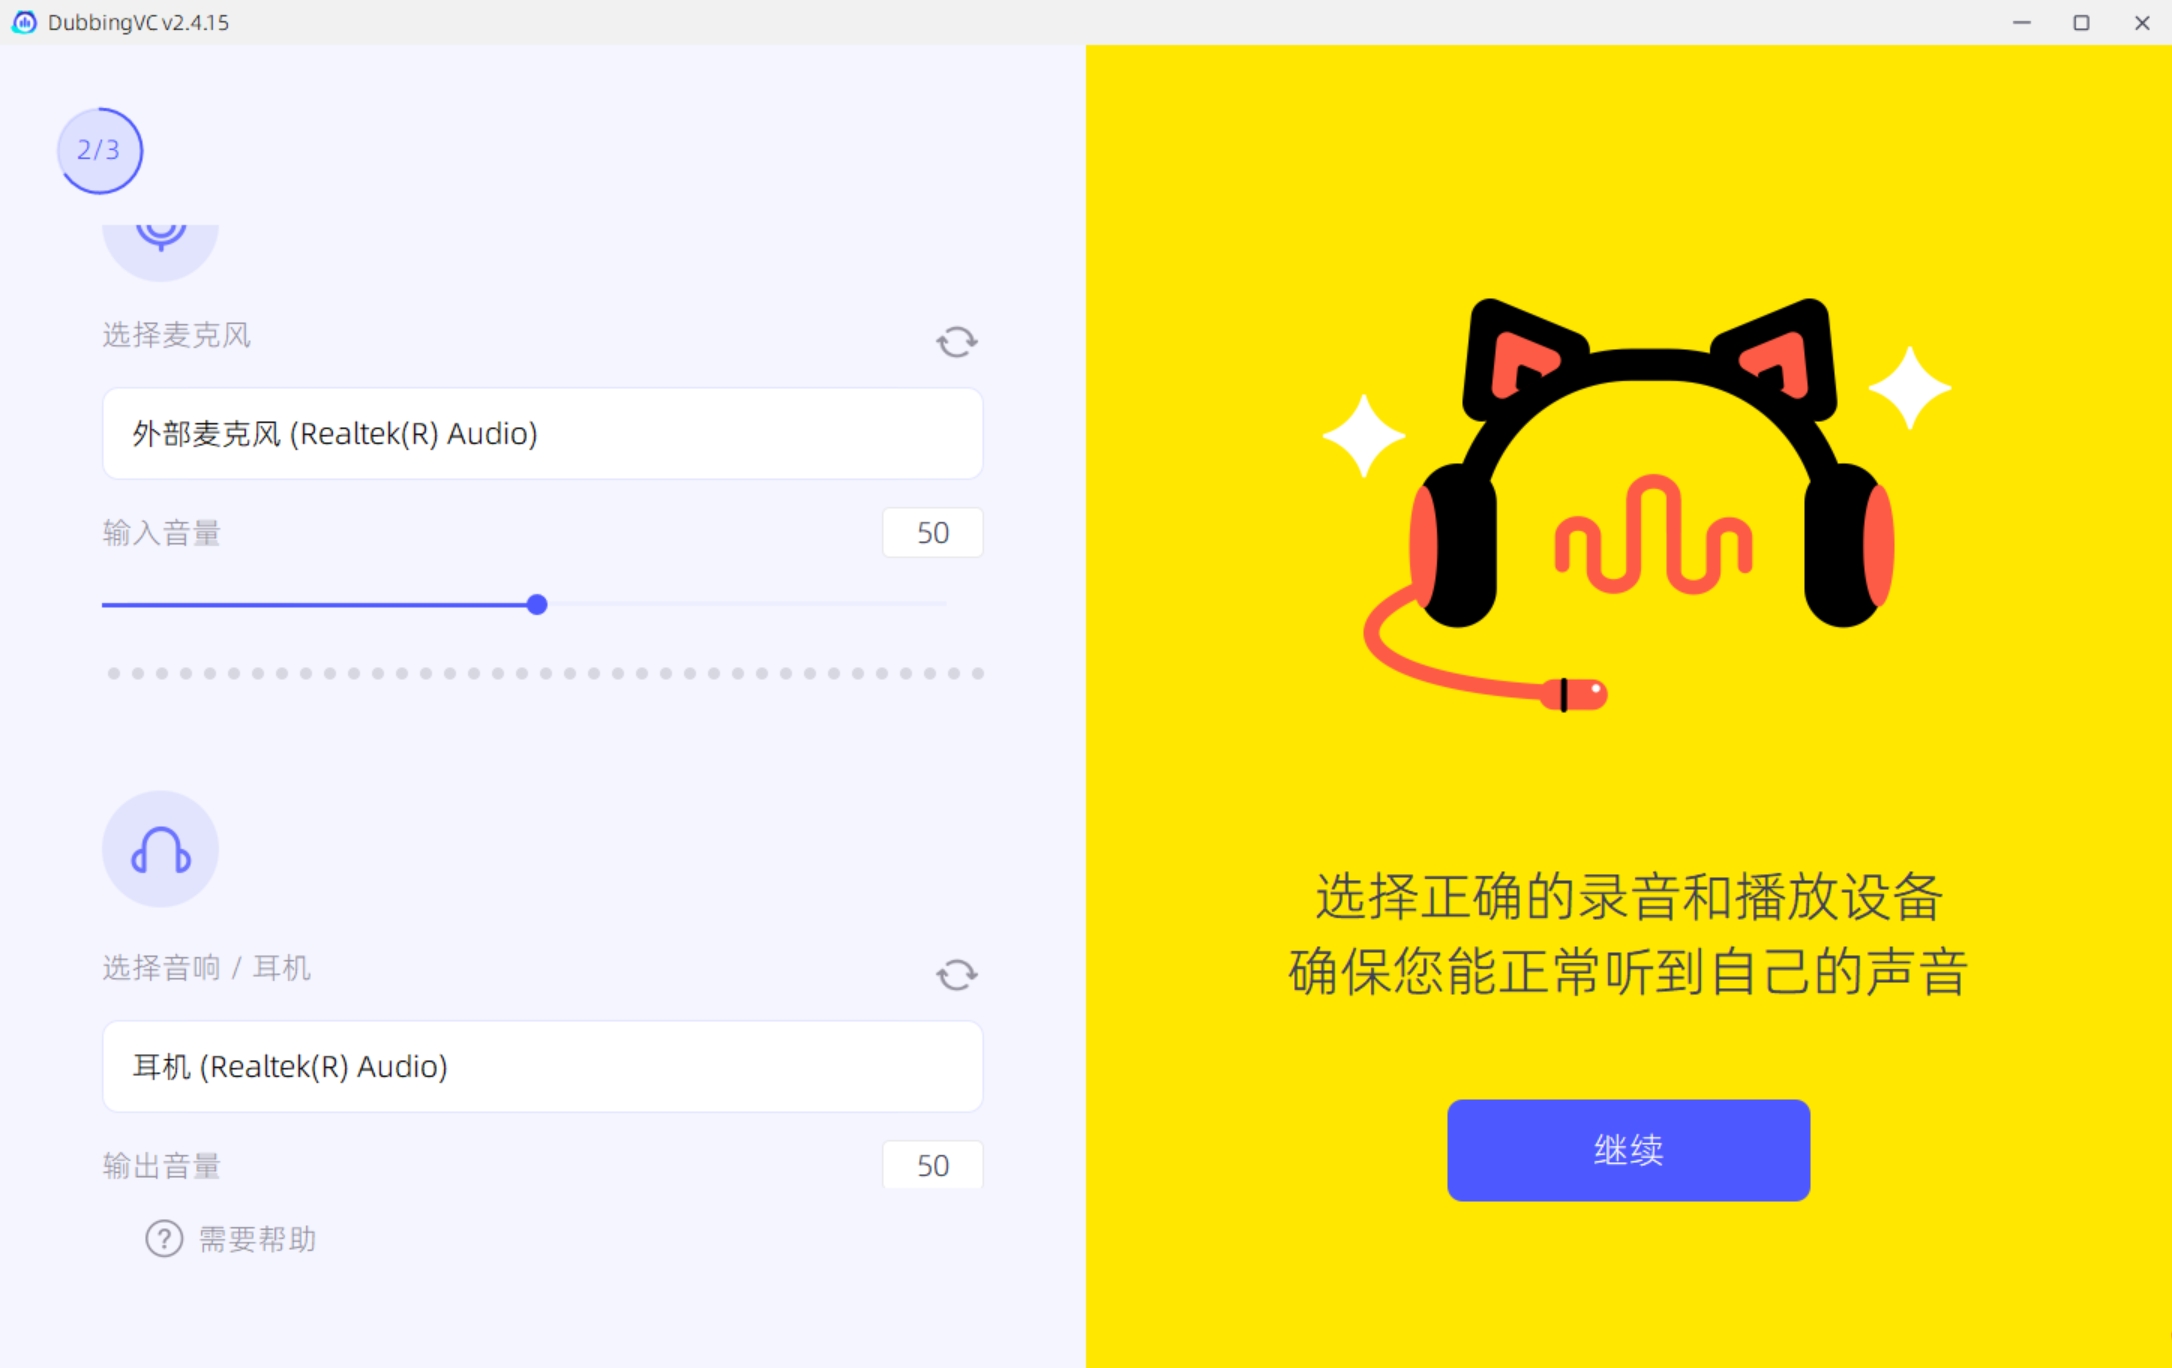Click the input volume slider handle
The width and height of the screenshot is (2172, 1368).
(537, 604)
